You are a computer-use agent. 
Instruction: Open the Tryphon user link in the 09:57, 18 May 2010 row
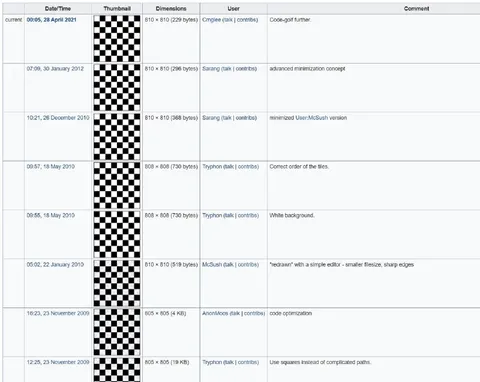(212, 167)
